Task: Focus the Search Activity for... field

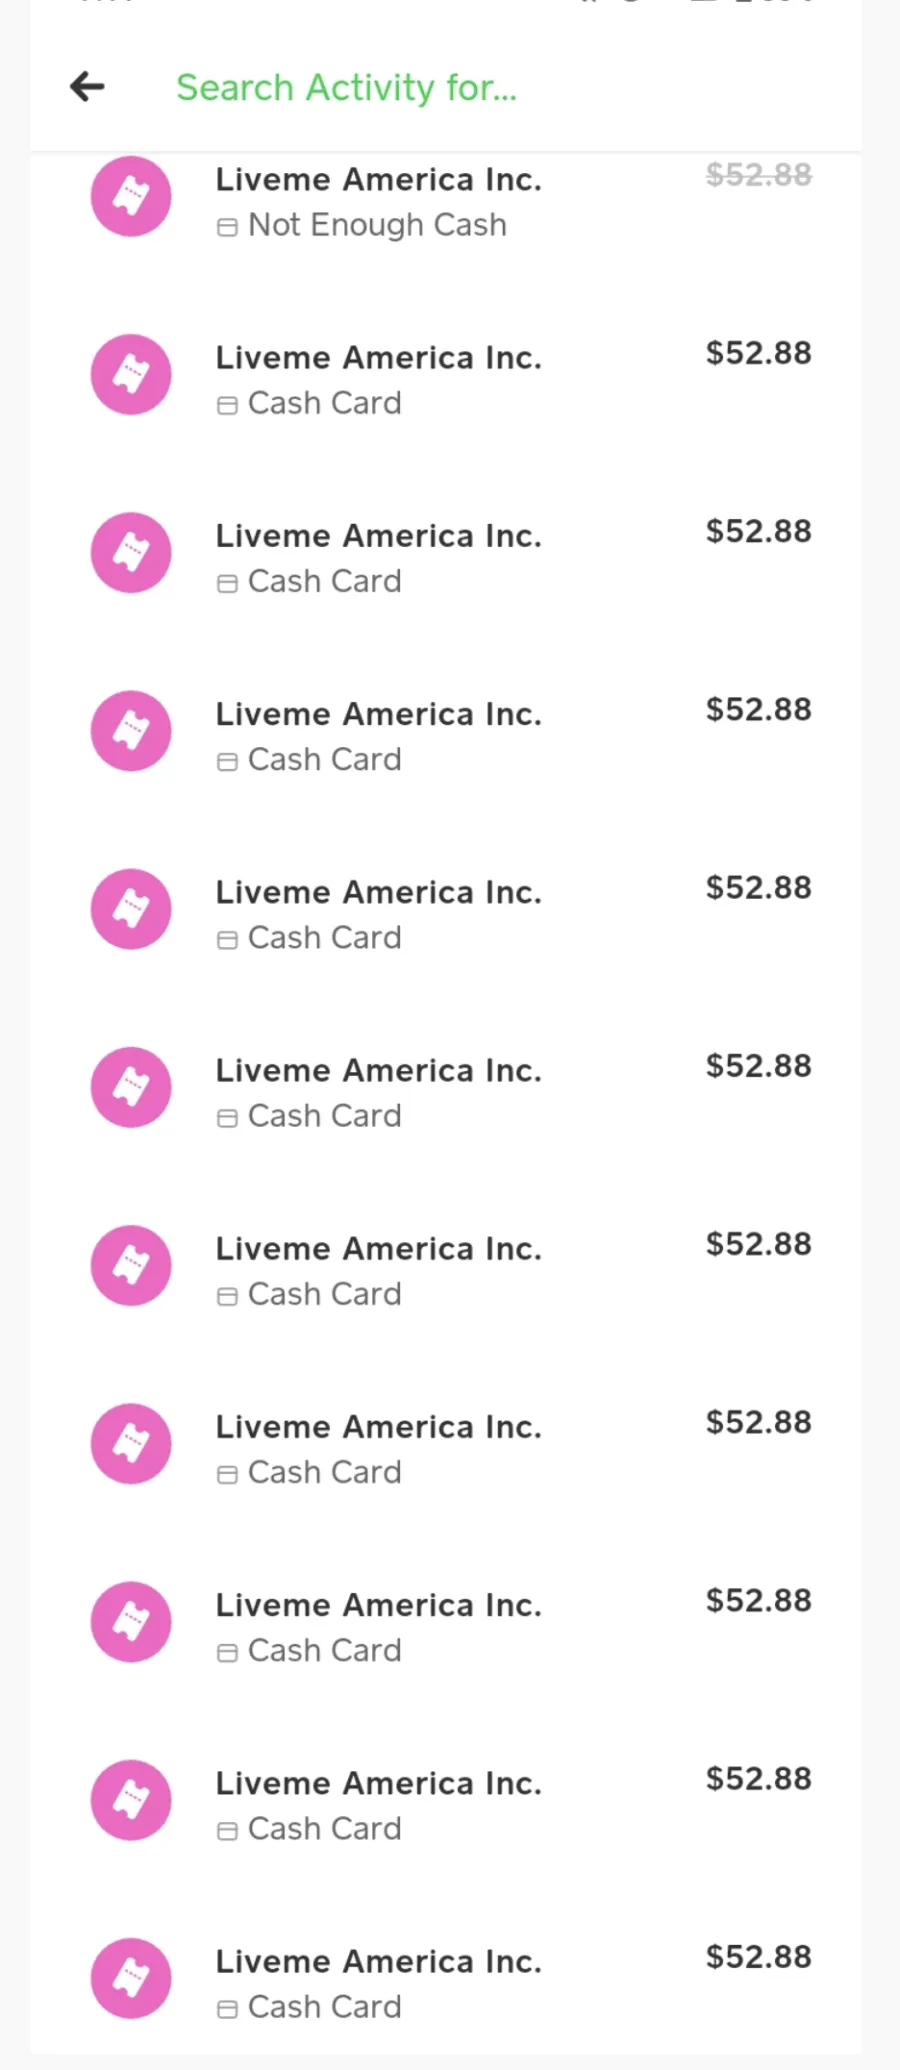Action: [346, 88]
